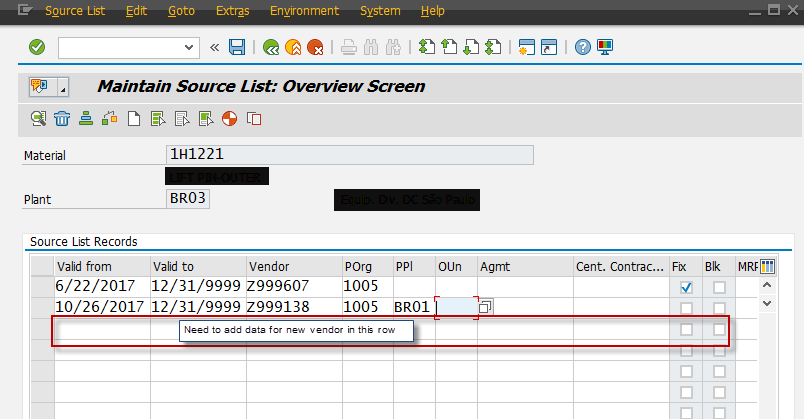The width and height of the screenshot is (804, 419).
Task: Enable Fix checkbox for vendor Z999138
Action: [x=686, y=308]
